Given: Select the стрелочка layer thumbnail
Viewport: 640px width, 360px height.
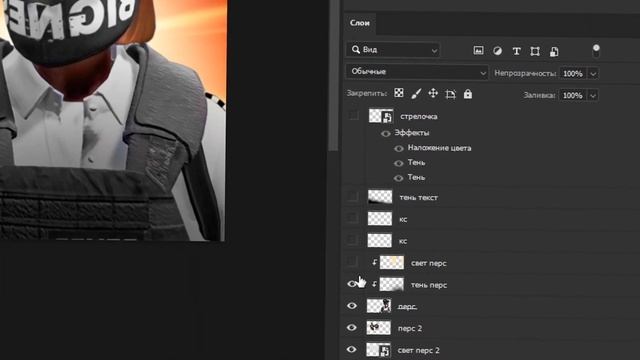Looking at the screenshot, I should 381,116.
